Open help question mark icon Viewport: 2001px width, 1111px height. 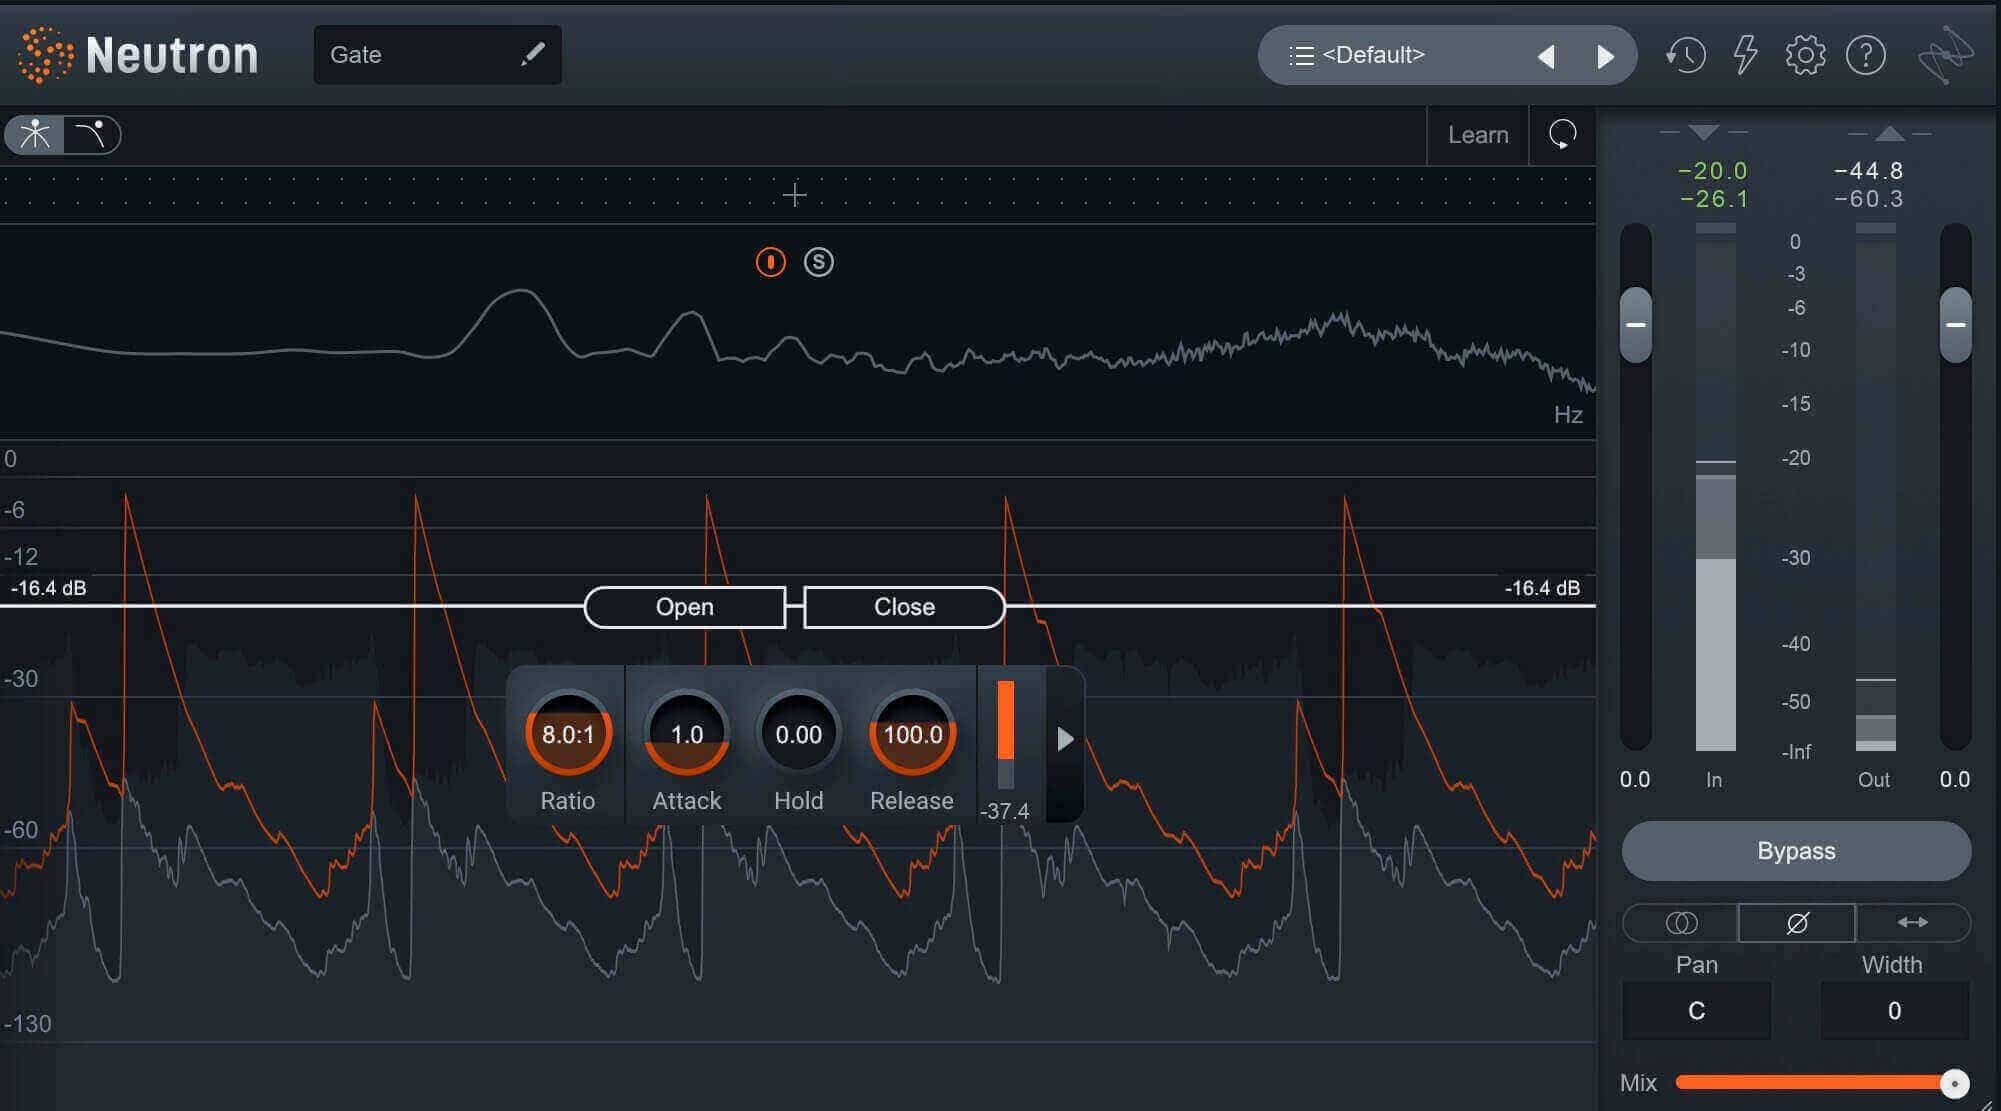tap(1866, 55)
